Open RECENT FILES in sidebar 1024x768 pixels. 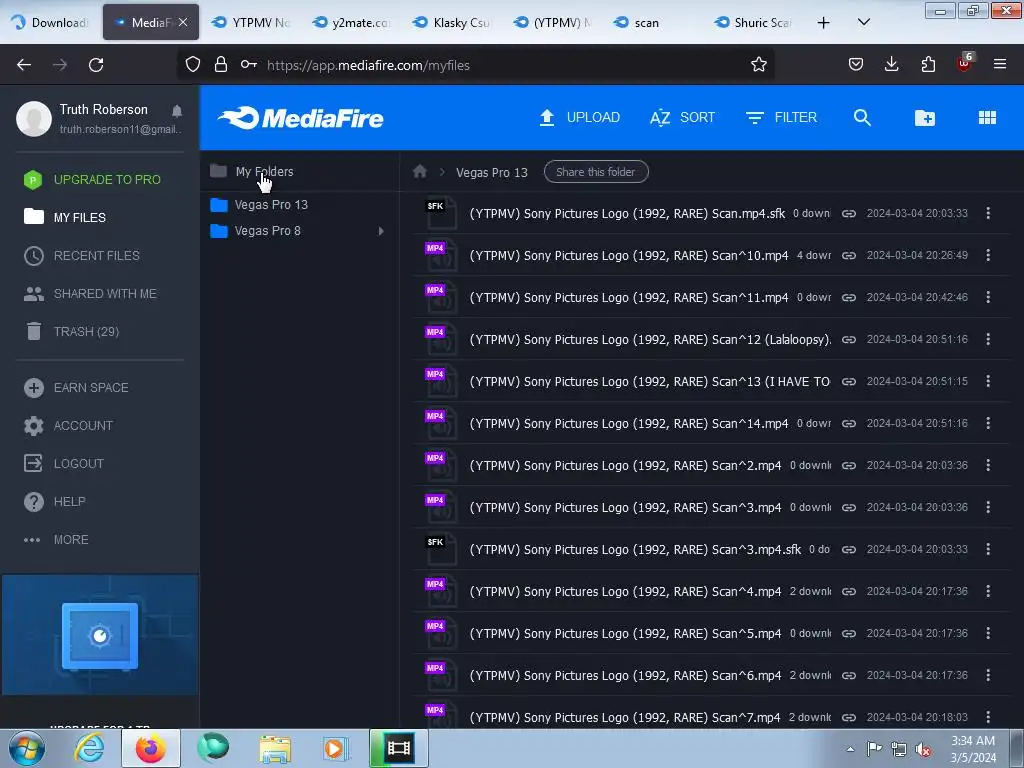tap(82, 255)
